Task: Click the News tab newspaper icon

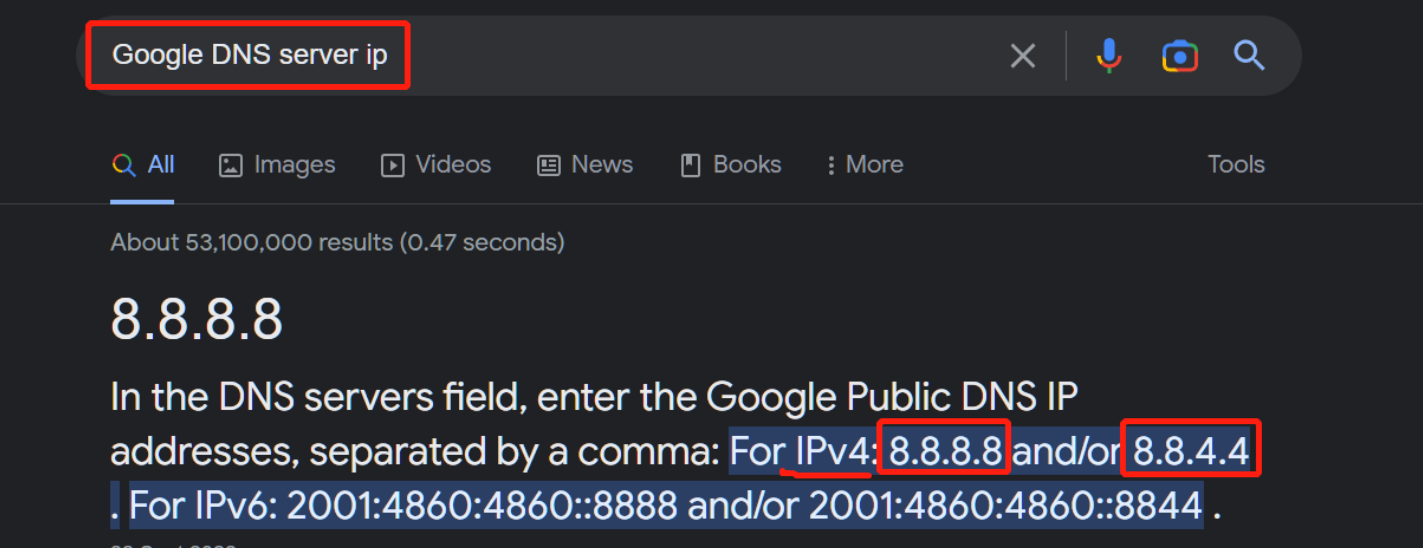Action: click(x=549, y=166)
